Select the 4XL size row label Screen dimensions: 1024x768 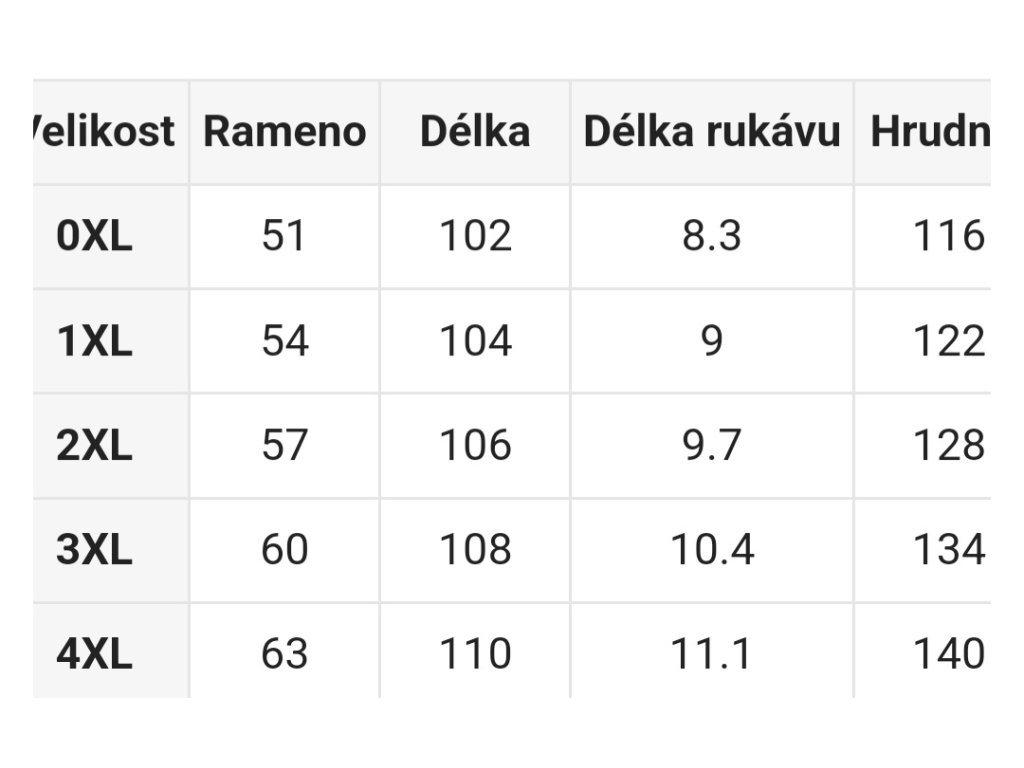click(x=95, y=654)
